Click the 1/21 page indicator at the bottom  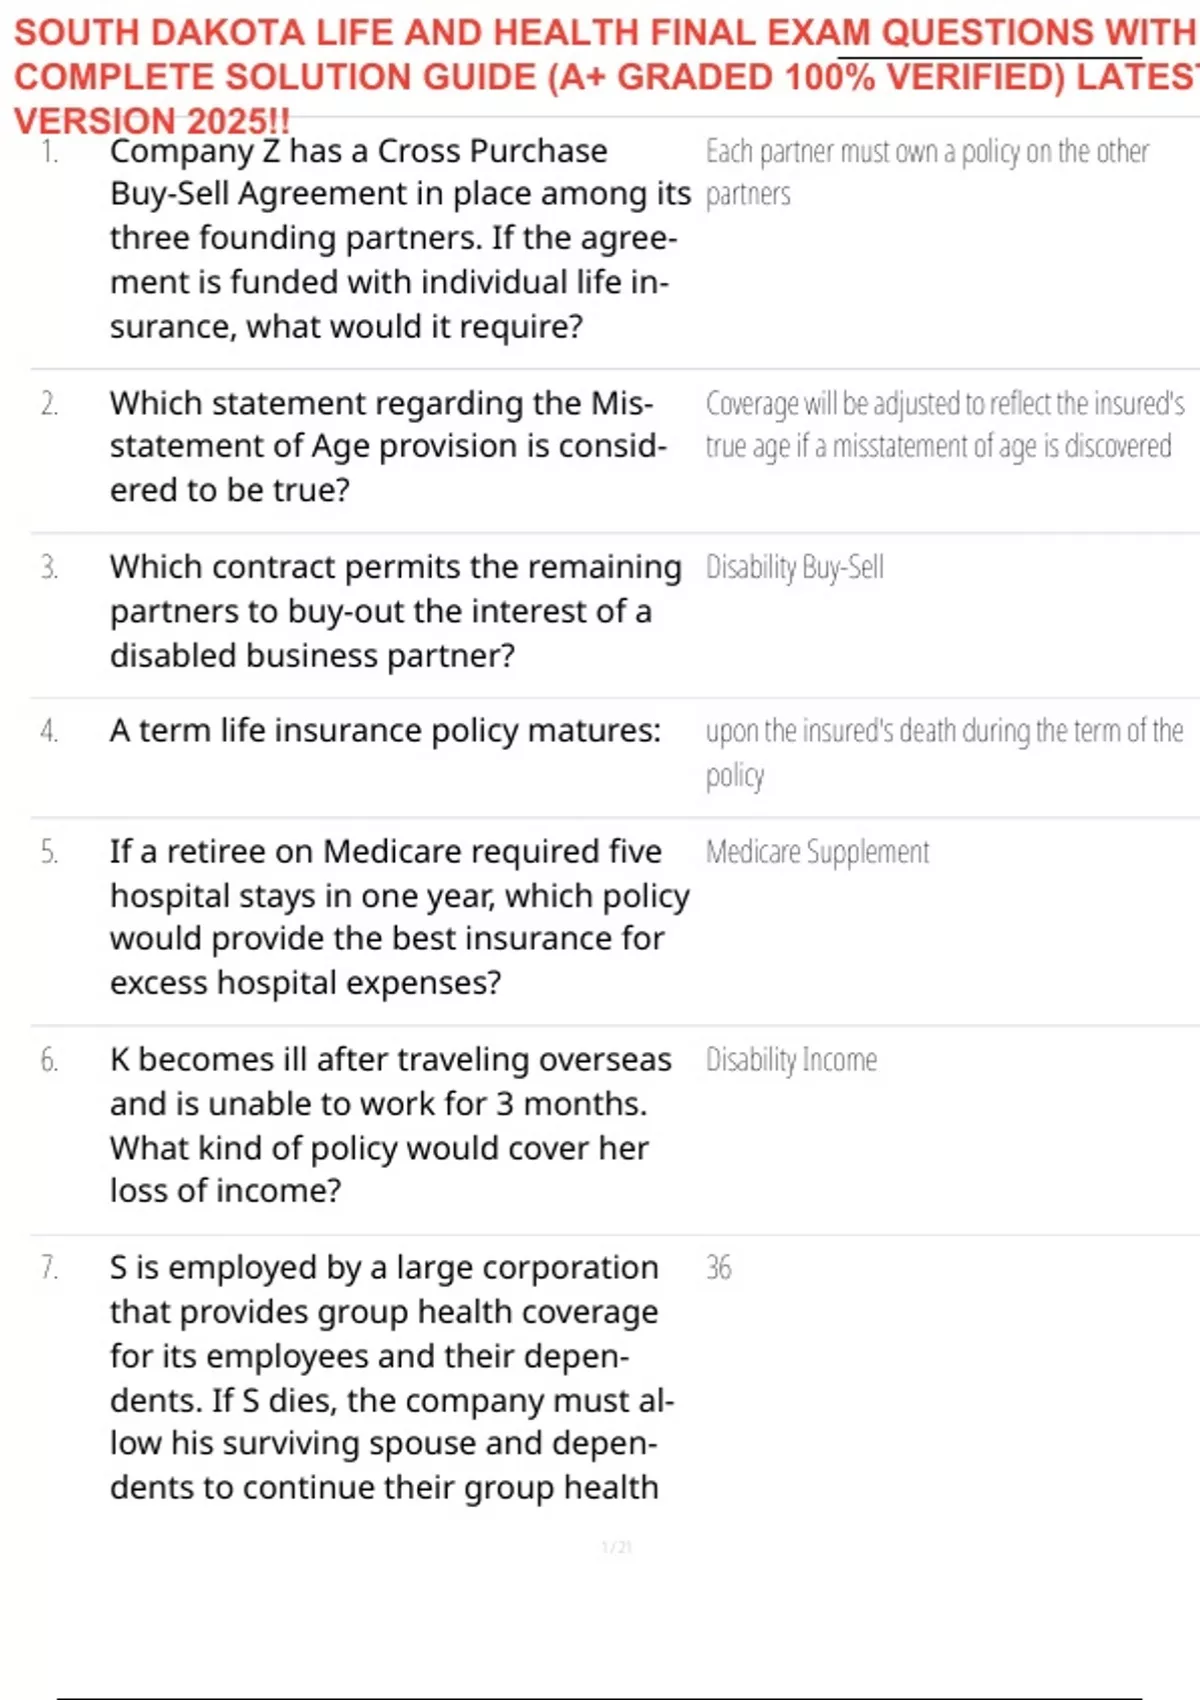616,1548
